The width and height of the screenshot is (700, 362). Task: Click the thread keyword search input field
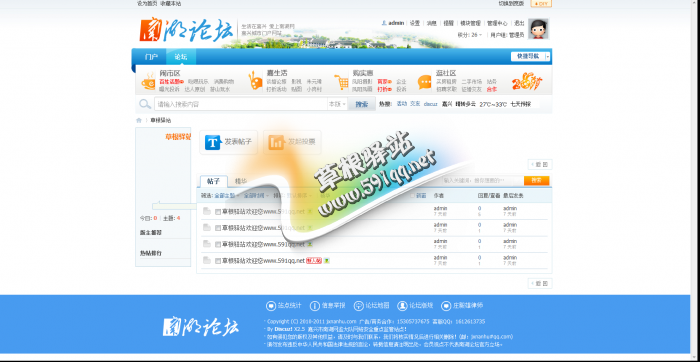pos(482,180)
